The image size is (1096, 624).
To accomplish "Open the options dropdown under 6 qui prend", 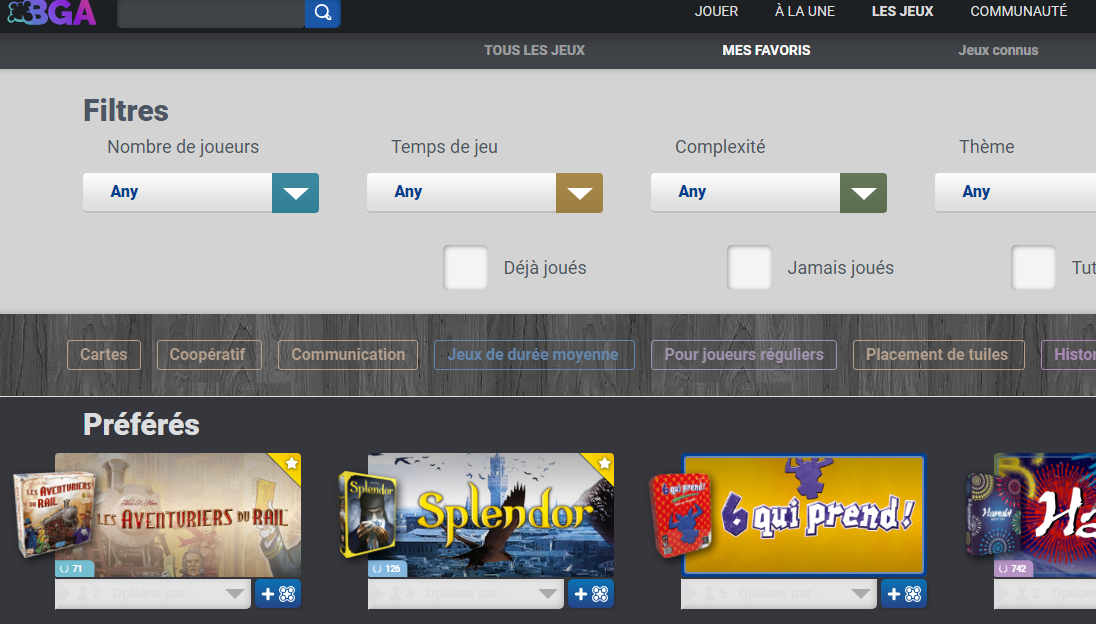I will point(779,594).
